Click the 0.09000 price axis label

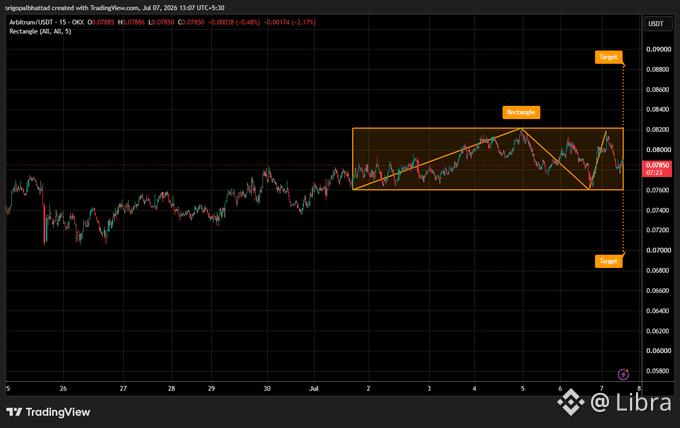click(x=658, y=49)
